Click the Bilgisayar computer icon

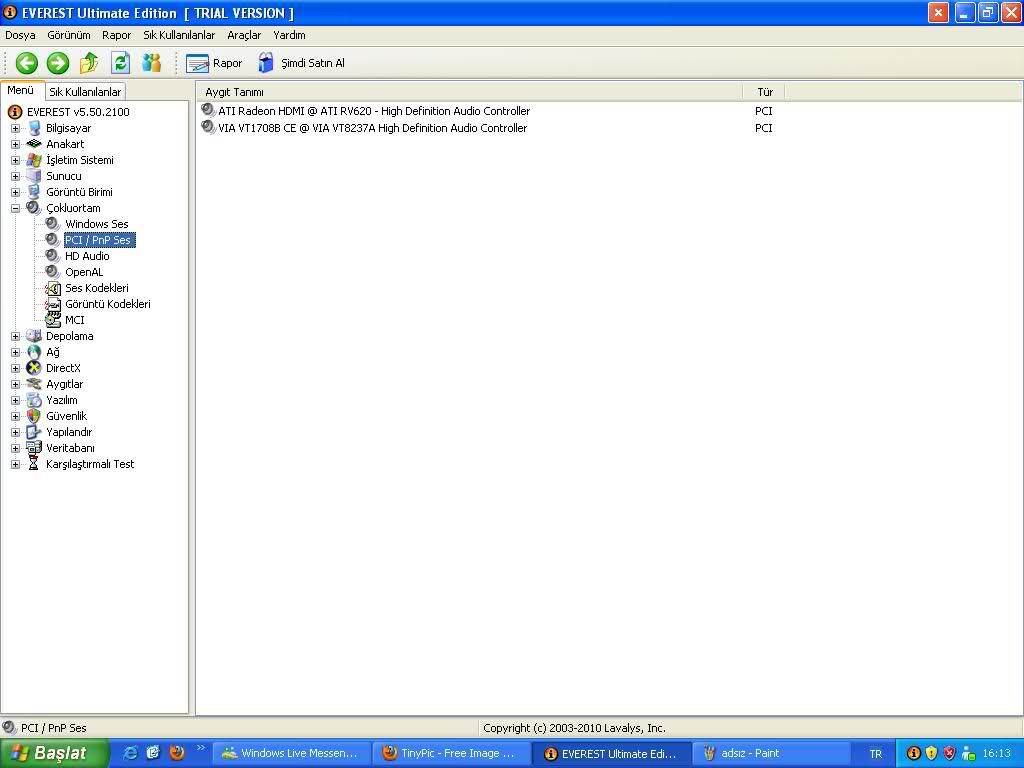(x=34, y=128)
